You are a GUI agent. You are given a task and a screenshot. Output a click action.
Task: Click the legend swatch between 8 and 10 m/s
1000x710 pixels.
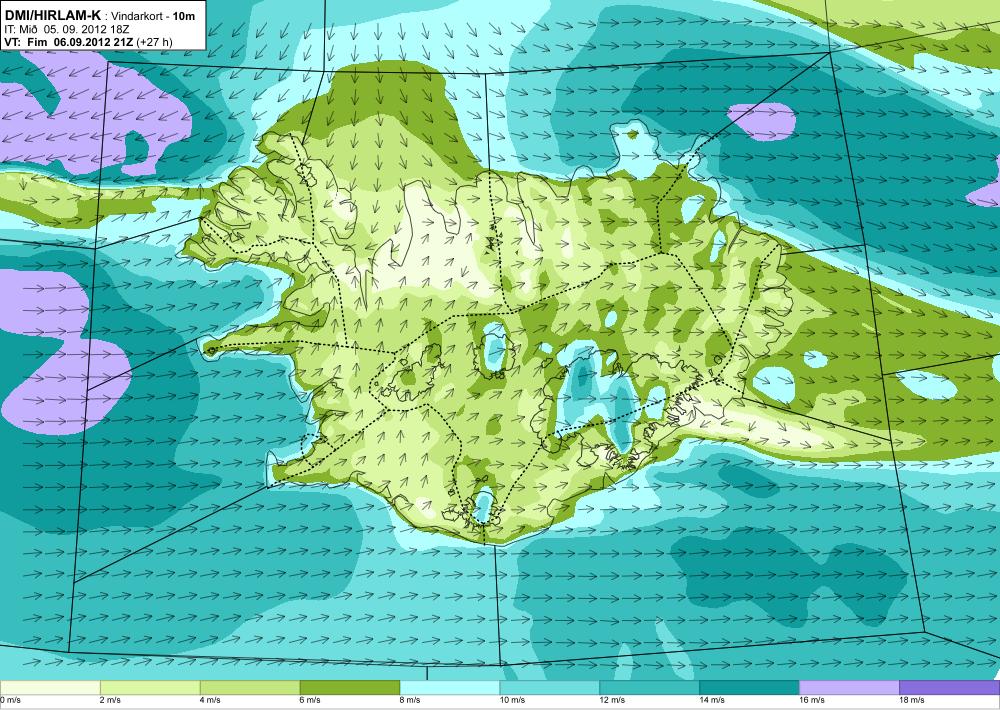450,688
